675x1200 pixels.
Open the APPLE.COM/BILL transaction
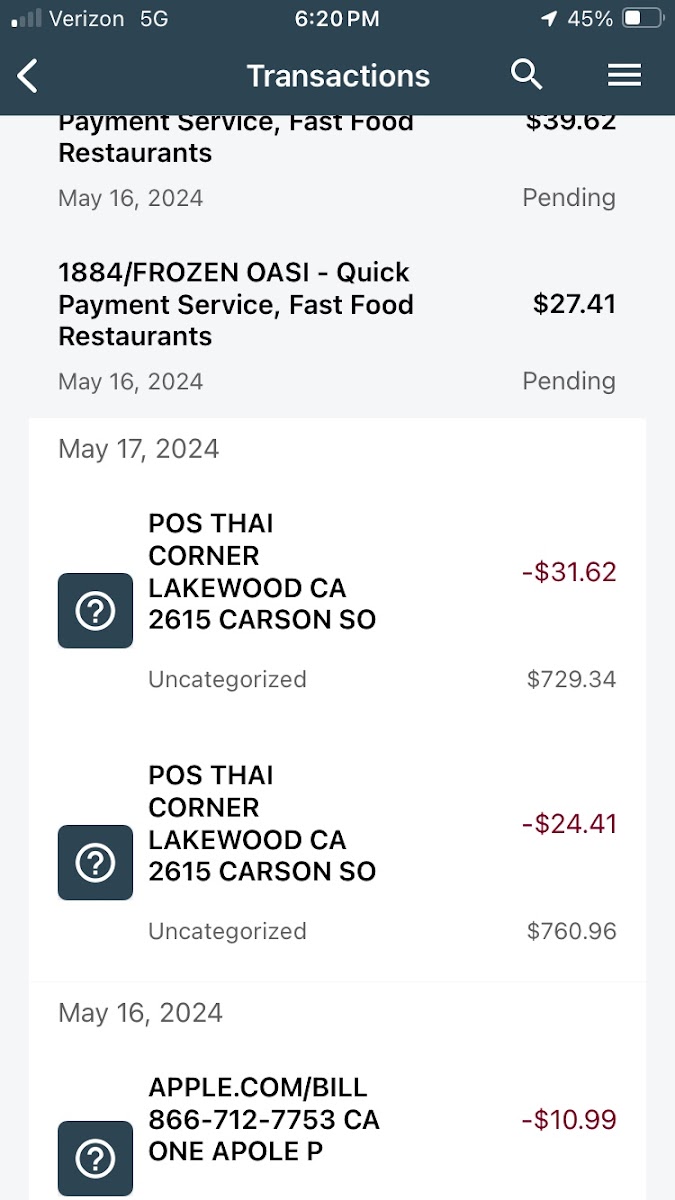[264, 1119]
